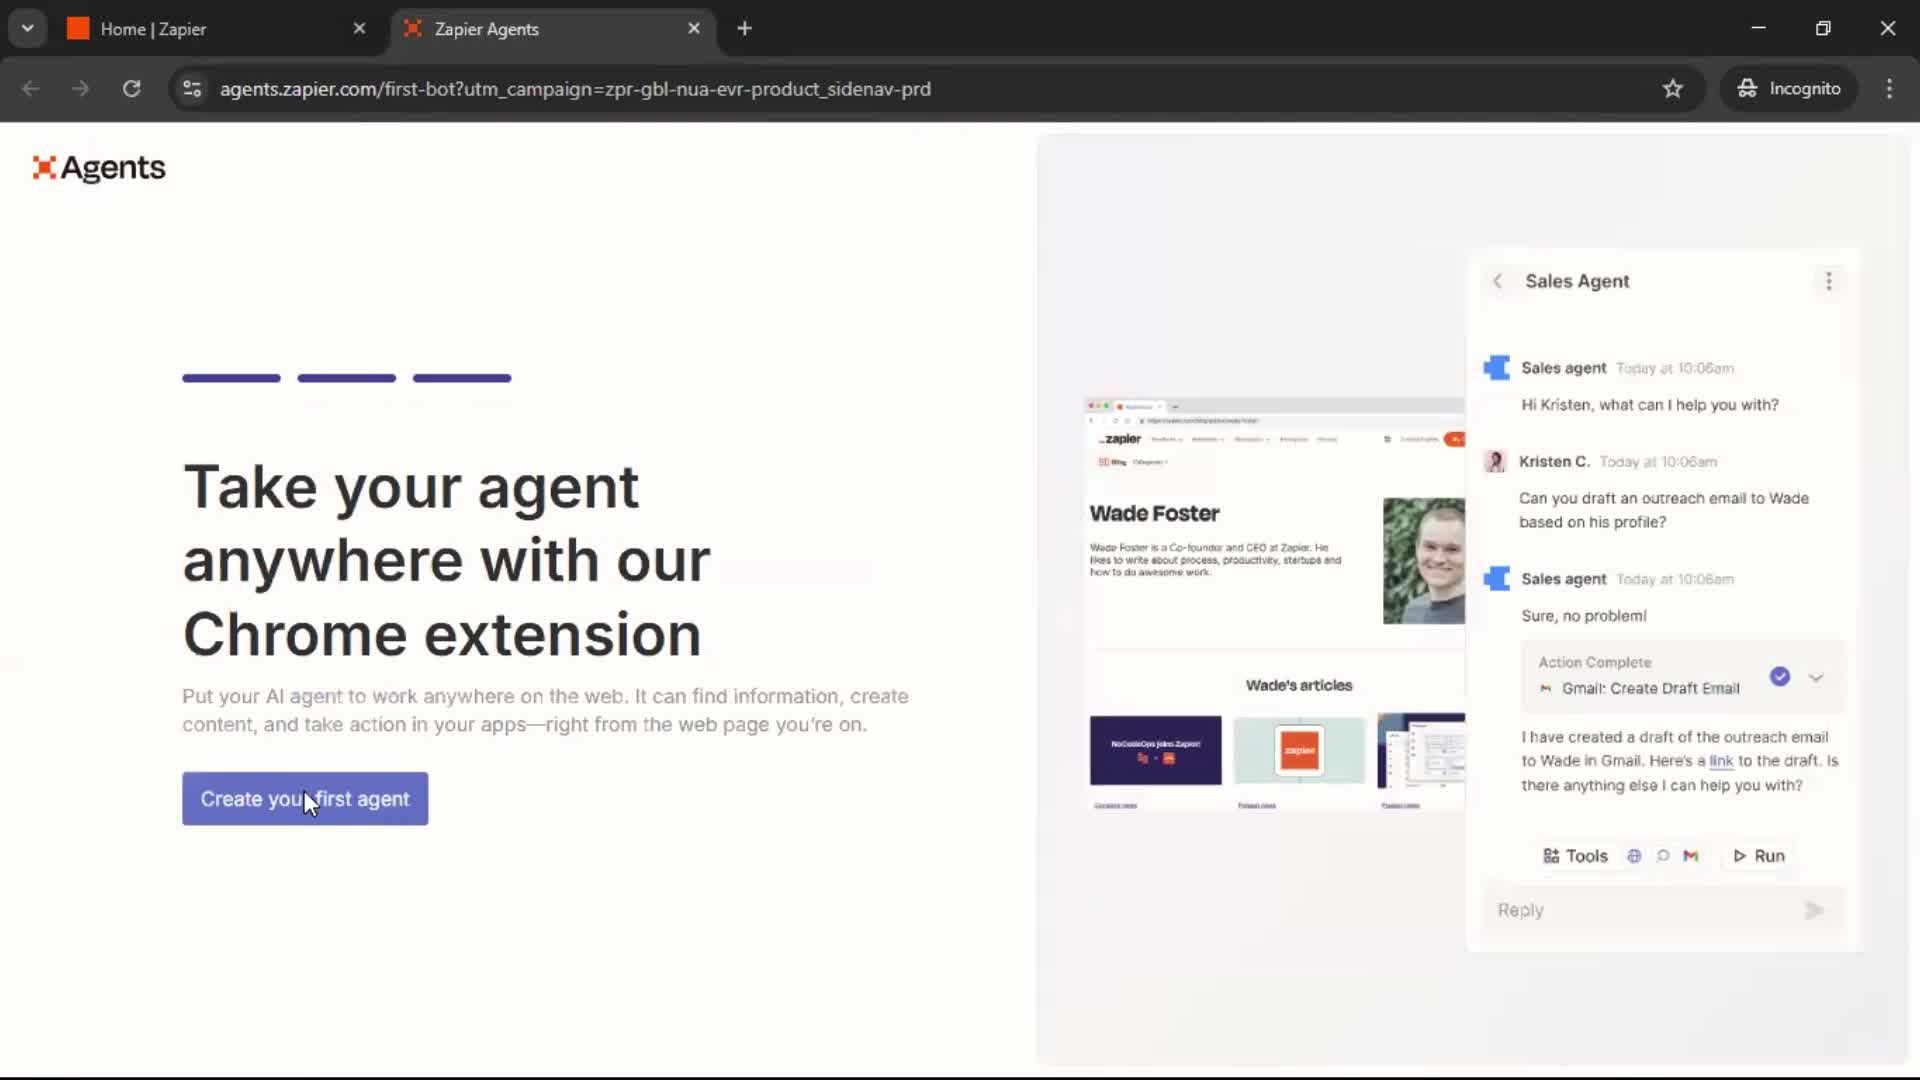Send the reply with the arrow icon
Screen dimensions: 1920x1080
(1815, 910)
